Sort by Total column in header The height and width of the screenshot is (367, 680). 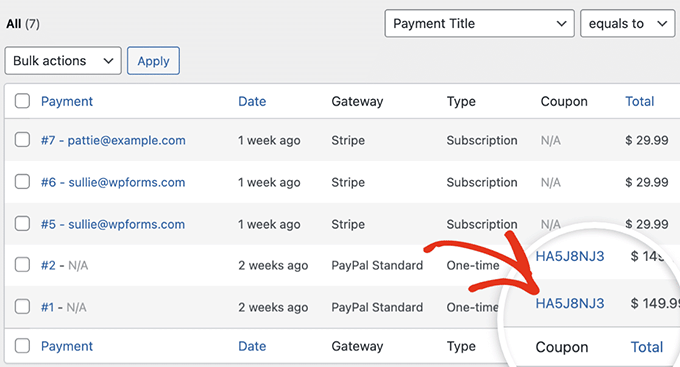pyautogui.click(x=639, y=101)
